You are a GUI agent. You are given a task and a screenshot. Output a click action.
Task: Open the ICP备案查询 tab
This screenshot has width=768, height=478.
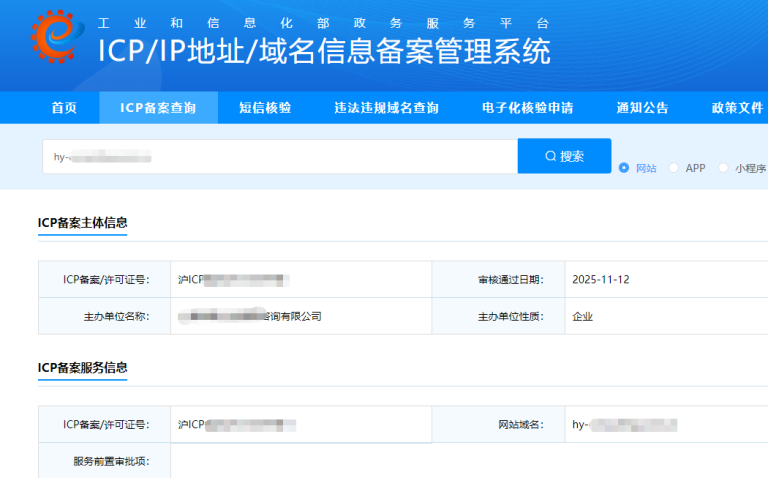click(158, 108)
